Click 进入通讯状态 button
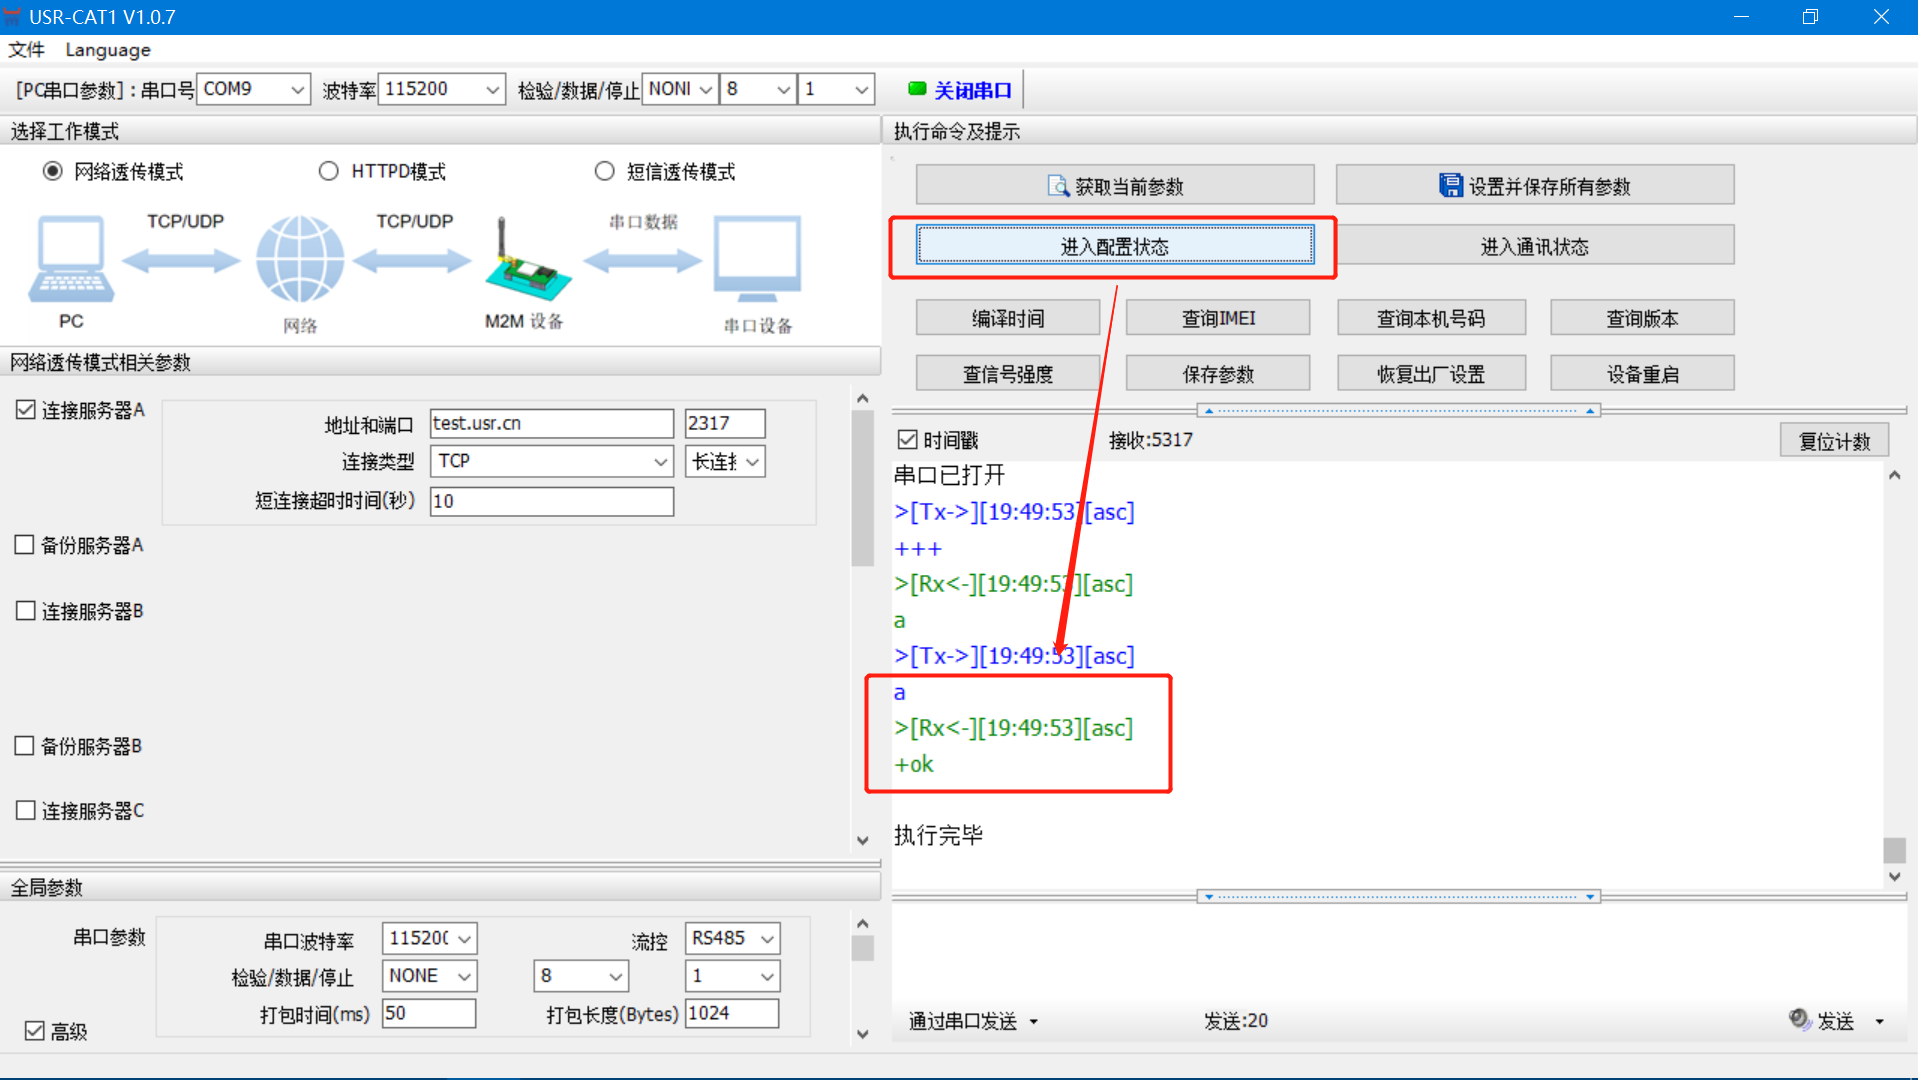Image resolution: width=1918 pixels, height=1080 pixels. tap(1535, 246)
